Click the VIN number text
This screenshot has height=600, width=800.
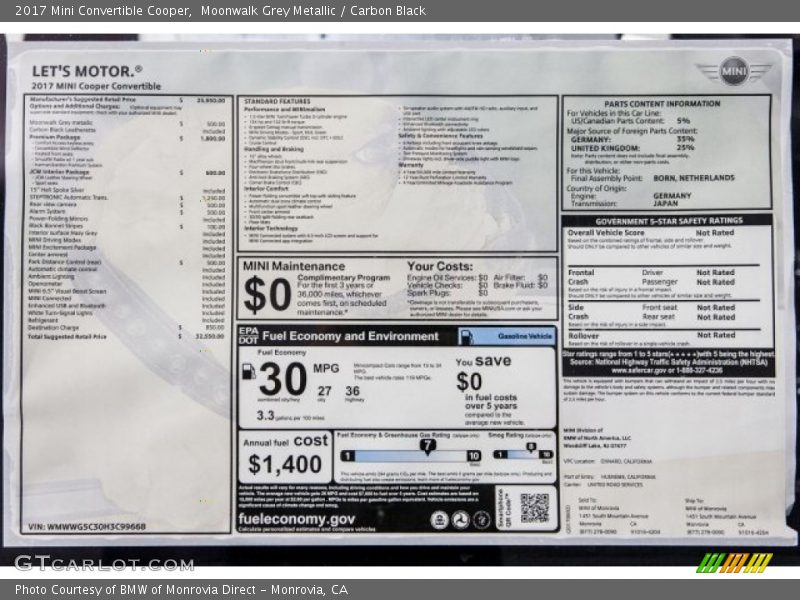[x=87, y=526]
